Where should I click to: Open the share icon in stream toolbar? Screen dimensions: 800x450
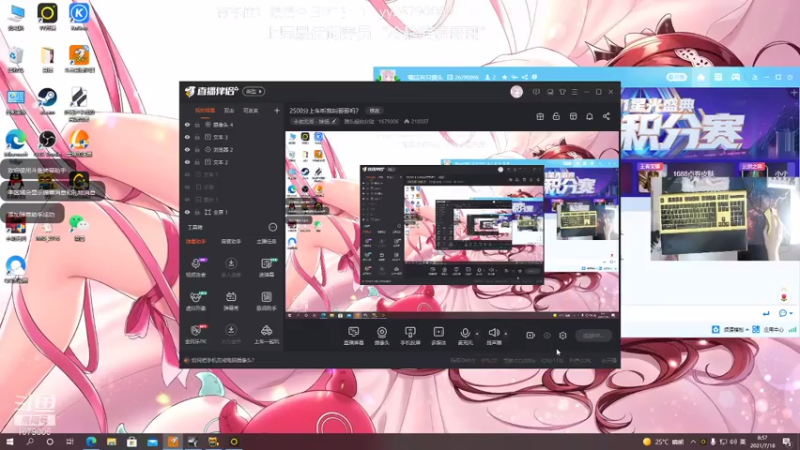click(x=606, y=116)
